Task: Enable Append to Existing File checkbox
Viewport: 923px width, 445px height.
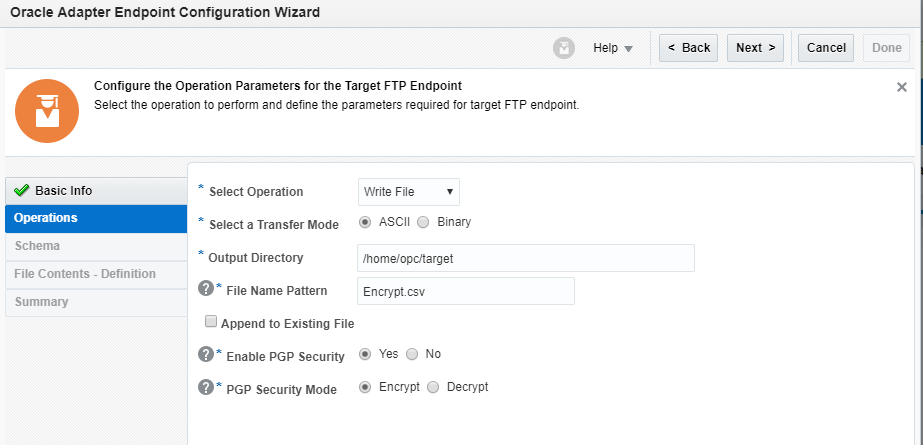Action: [211, 322]
